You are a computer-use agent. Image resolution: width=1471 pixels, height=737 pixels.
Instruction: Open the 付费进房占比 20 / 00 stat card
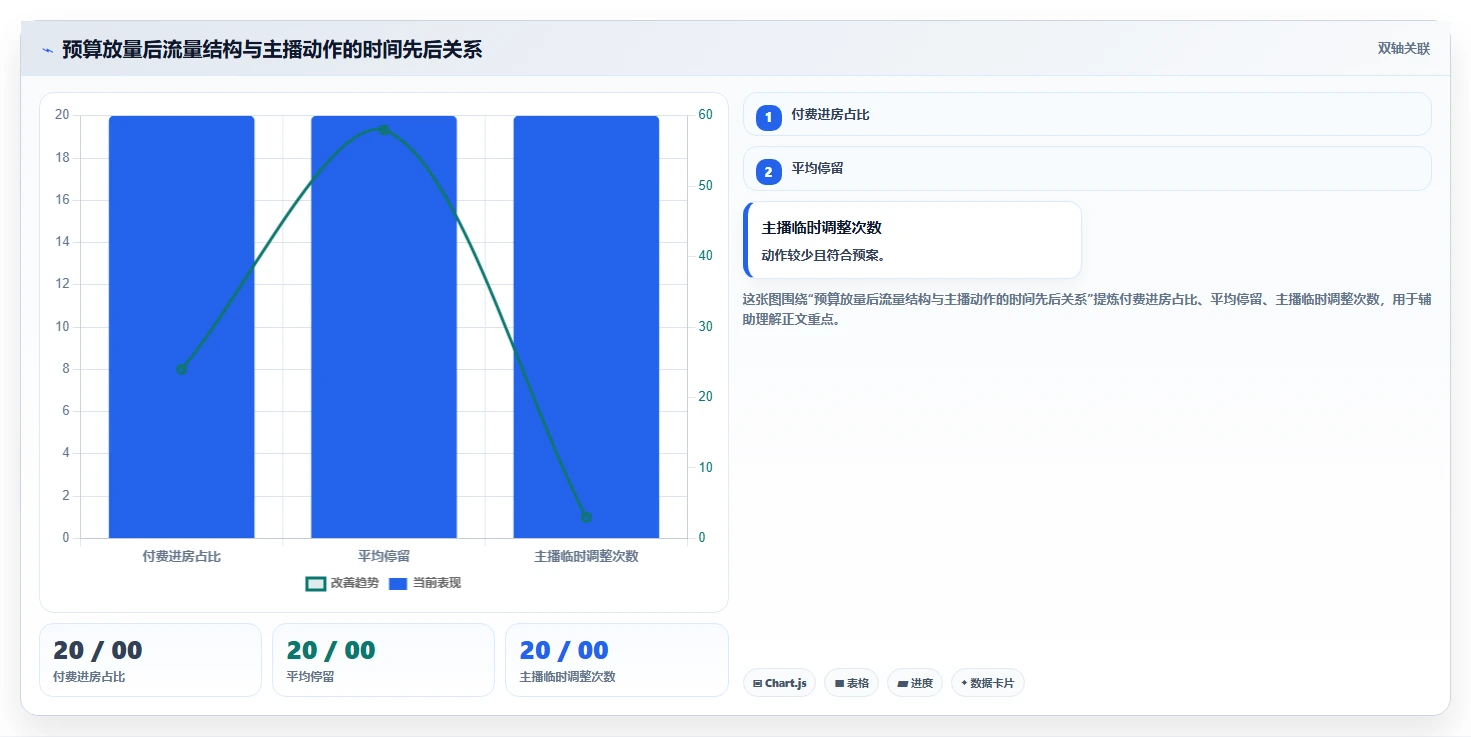click(150, 660)
